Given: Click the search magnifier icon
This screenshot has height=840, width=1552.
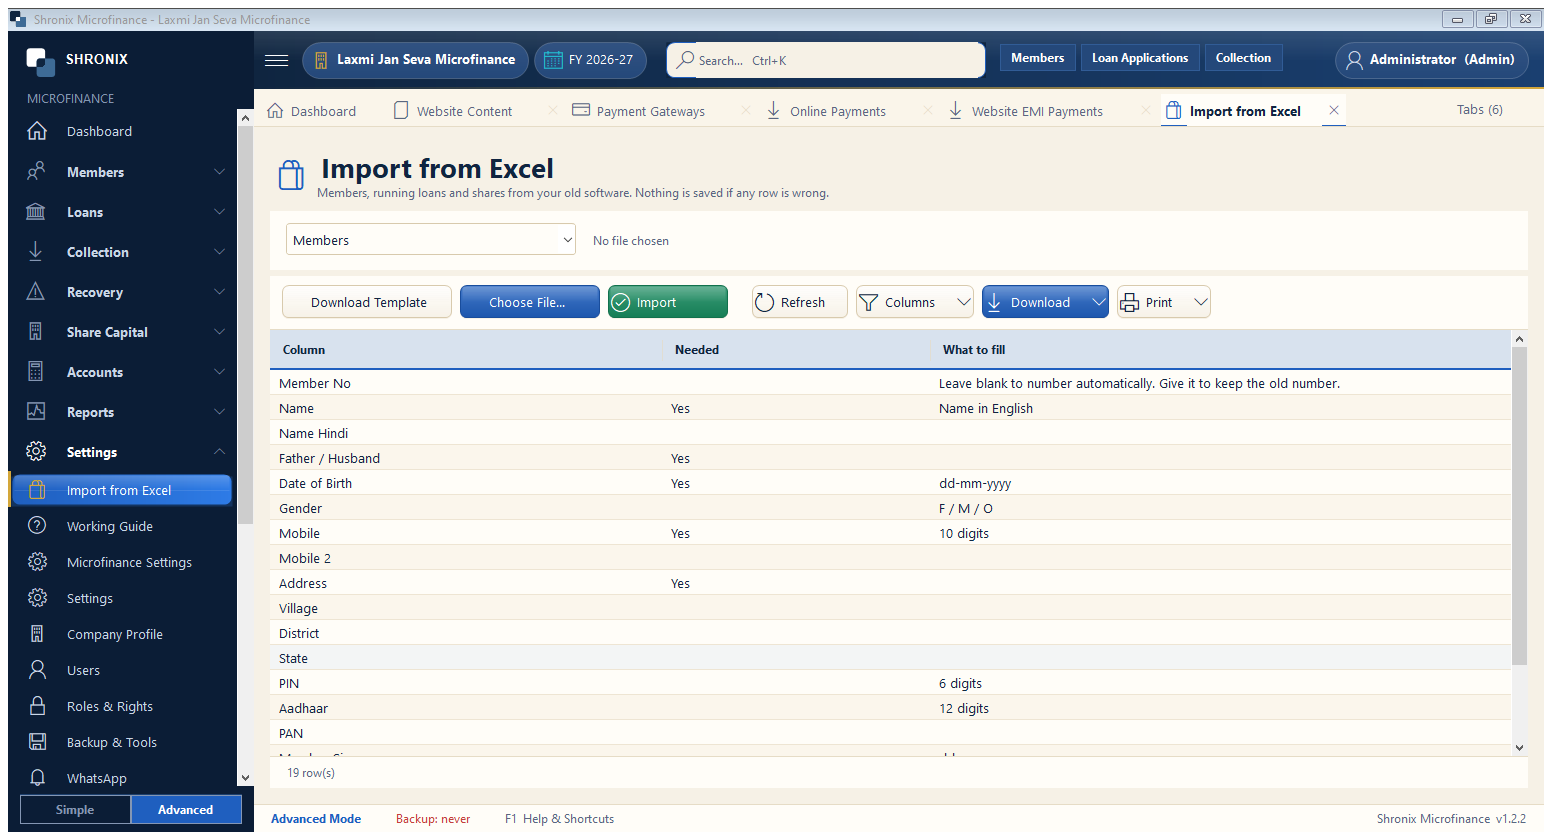Looking at the screenshot, I should pyautogui.click(x=685, y=60).
